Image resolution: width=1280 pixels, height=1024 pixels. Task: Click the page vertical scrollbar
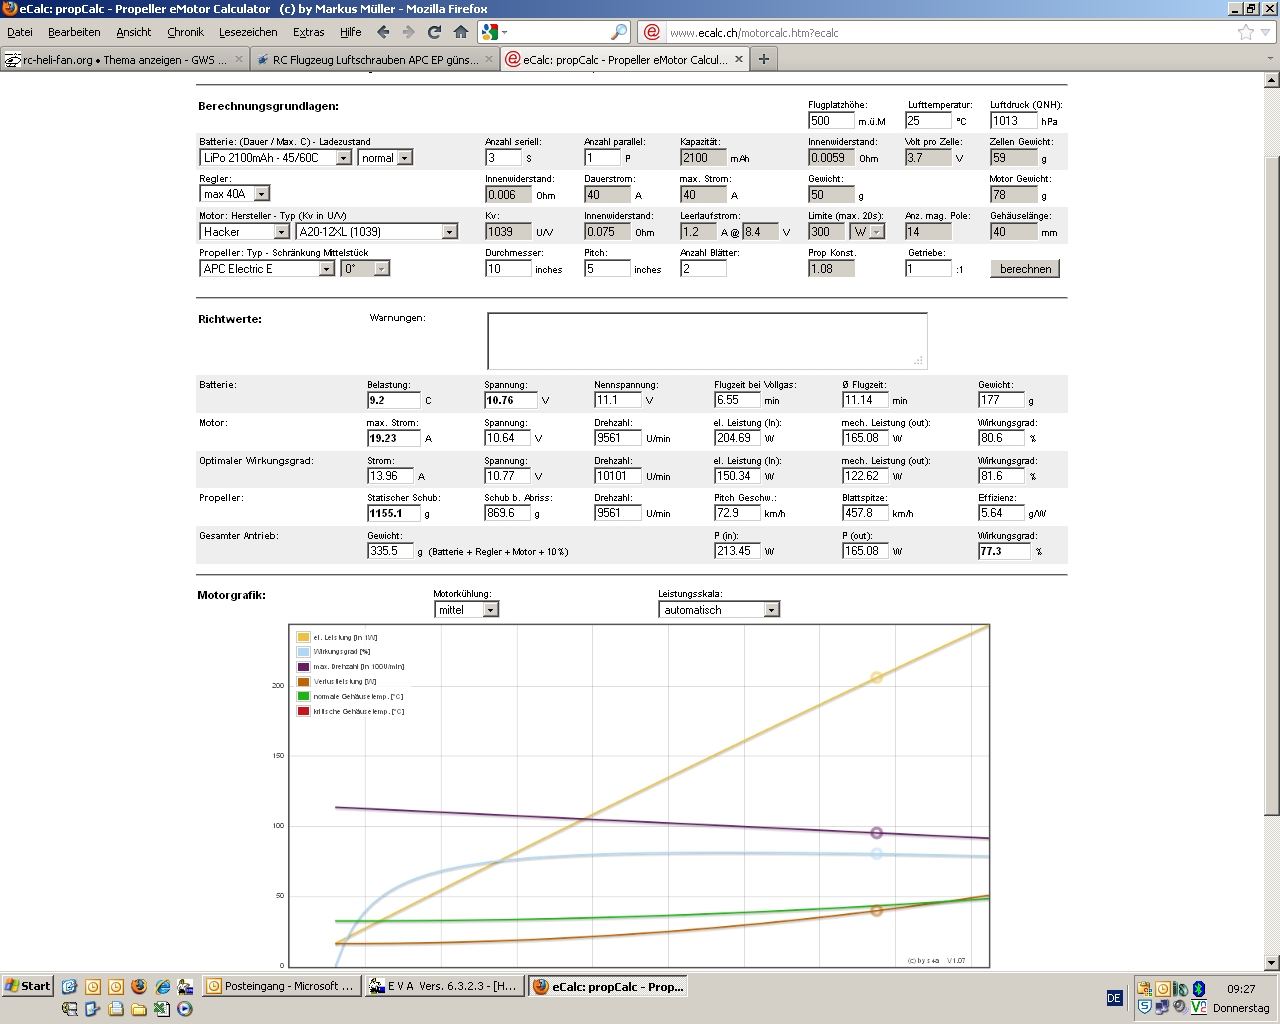click(1272, 520)
